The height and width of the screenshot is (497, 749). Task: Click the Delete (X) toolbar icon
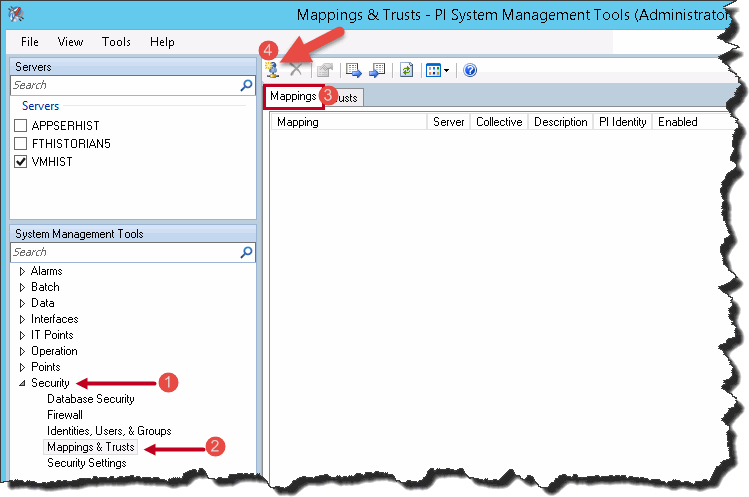[x=296, y=70]
